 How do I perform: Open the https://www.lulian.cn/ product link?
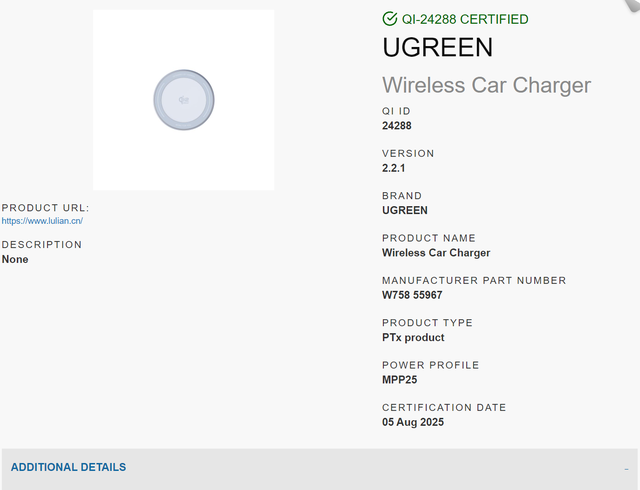point(42,221)
